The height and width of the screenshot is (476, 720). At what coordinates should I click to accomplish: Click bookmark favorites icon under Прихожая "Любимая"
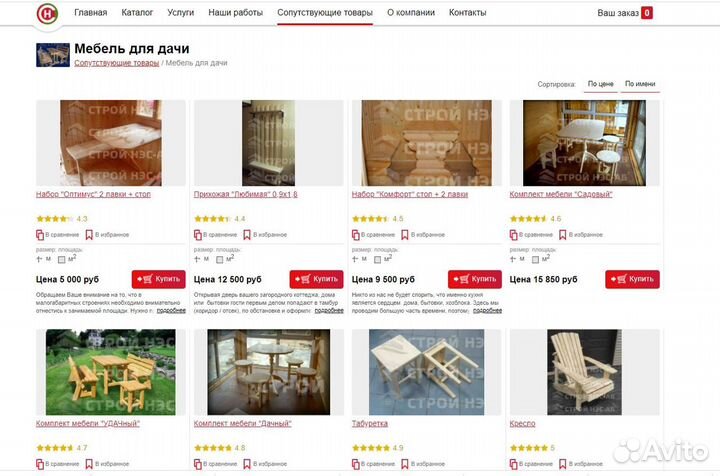tap(247, 235)
